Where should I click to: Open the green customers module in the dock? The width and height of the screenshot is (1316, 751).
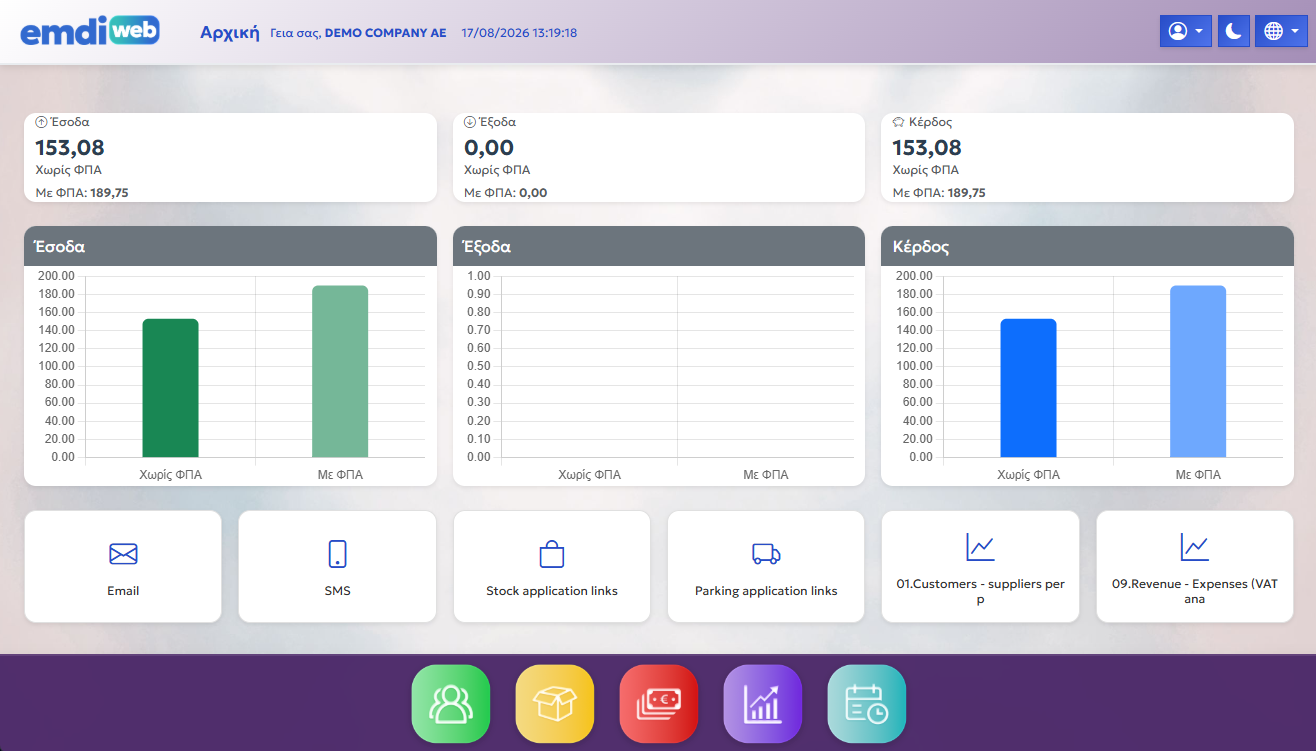[x=451, y=704]
